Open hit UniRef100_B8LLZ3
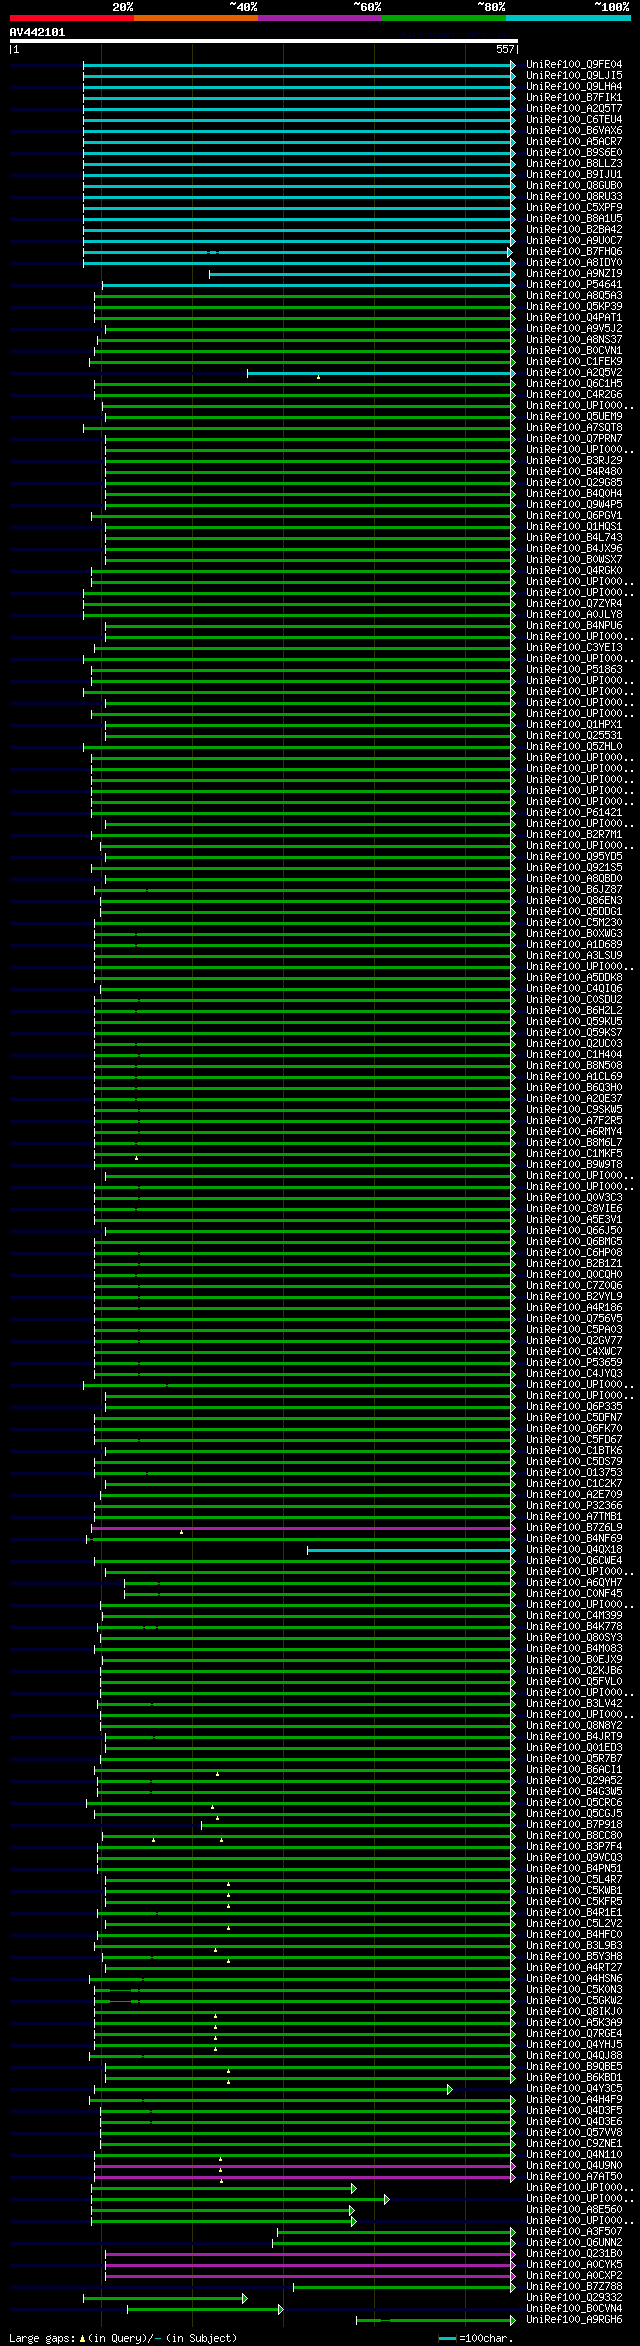Image resolution: width=640 pixels, height=2346 pixels. [x=574, y=164]
